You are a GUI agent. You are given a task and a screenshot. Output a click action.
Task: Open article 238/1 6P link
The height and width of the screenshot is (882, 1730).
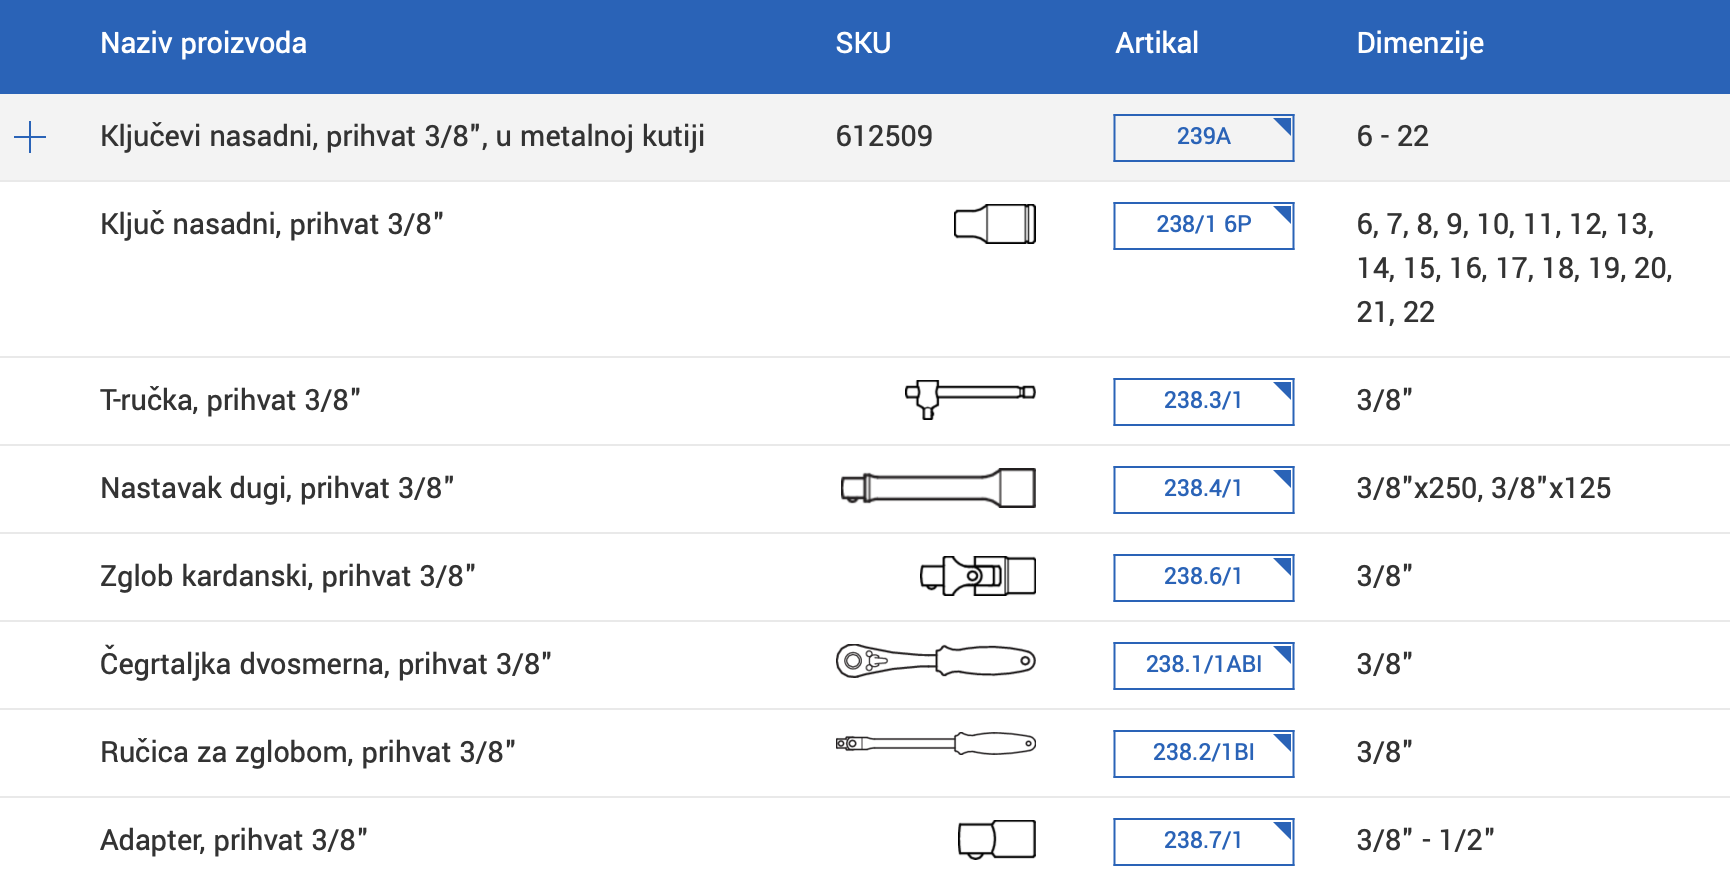(1203, 225)
